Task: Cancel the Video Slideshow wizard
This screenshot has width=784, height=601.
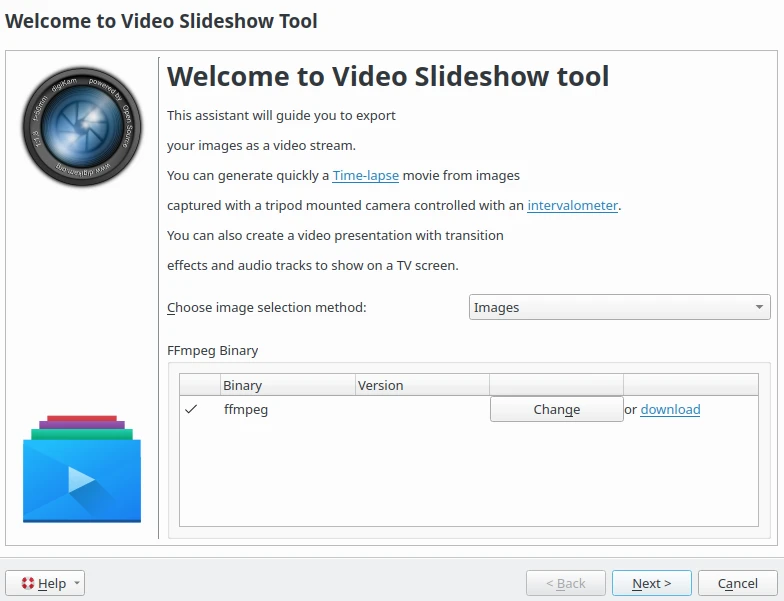Action: pyautogui.click(x=737, y=583)
